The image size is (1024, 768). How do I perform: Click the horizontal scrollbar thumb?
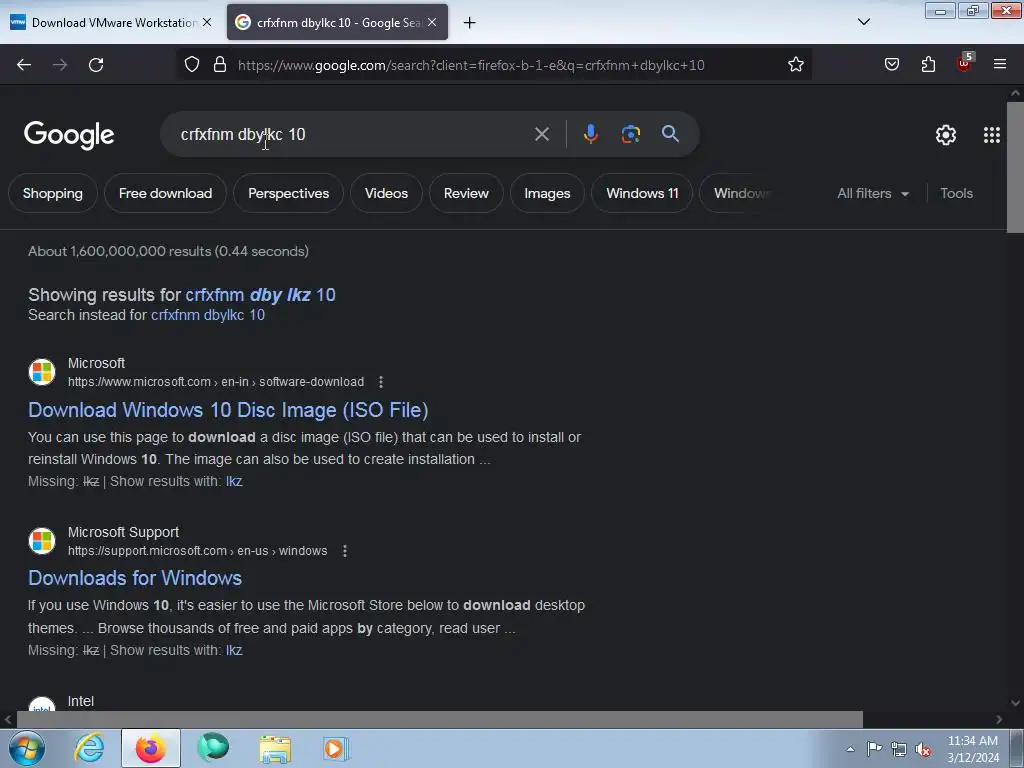[440, 720]
